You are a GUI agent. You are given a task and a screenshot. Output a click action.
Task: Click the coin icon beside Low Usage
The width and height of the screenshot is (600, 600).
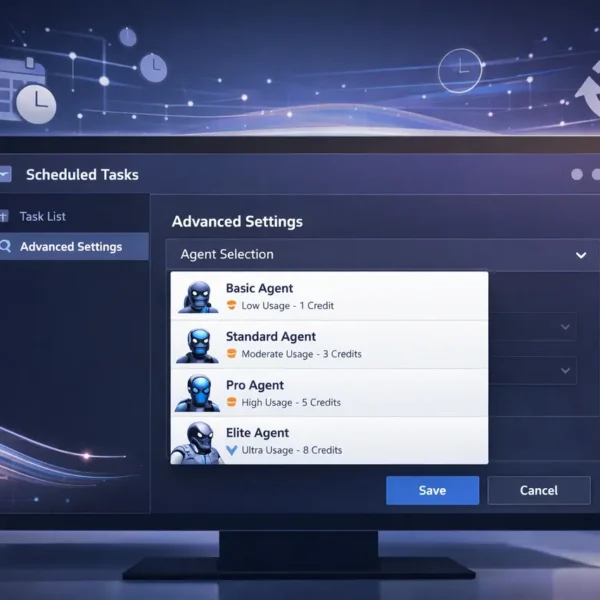(x=232, y=305)
